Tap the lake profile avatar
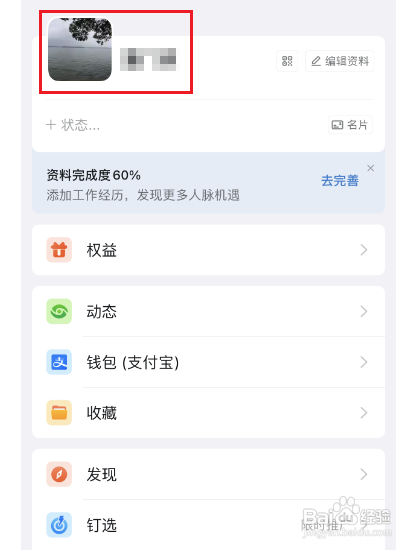The width and height of the screenshot is (420, 550). click(80, 49)
